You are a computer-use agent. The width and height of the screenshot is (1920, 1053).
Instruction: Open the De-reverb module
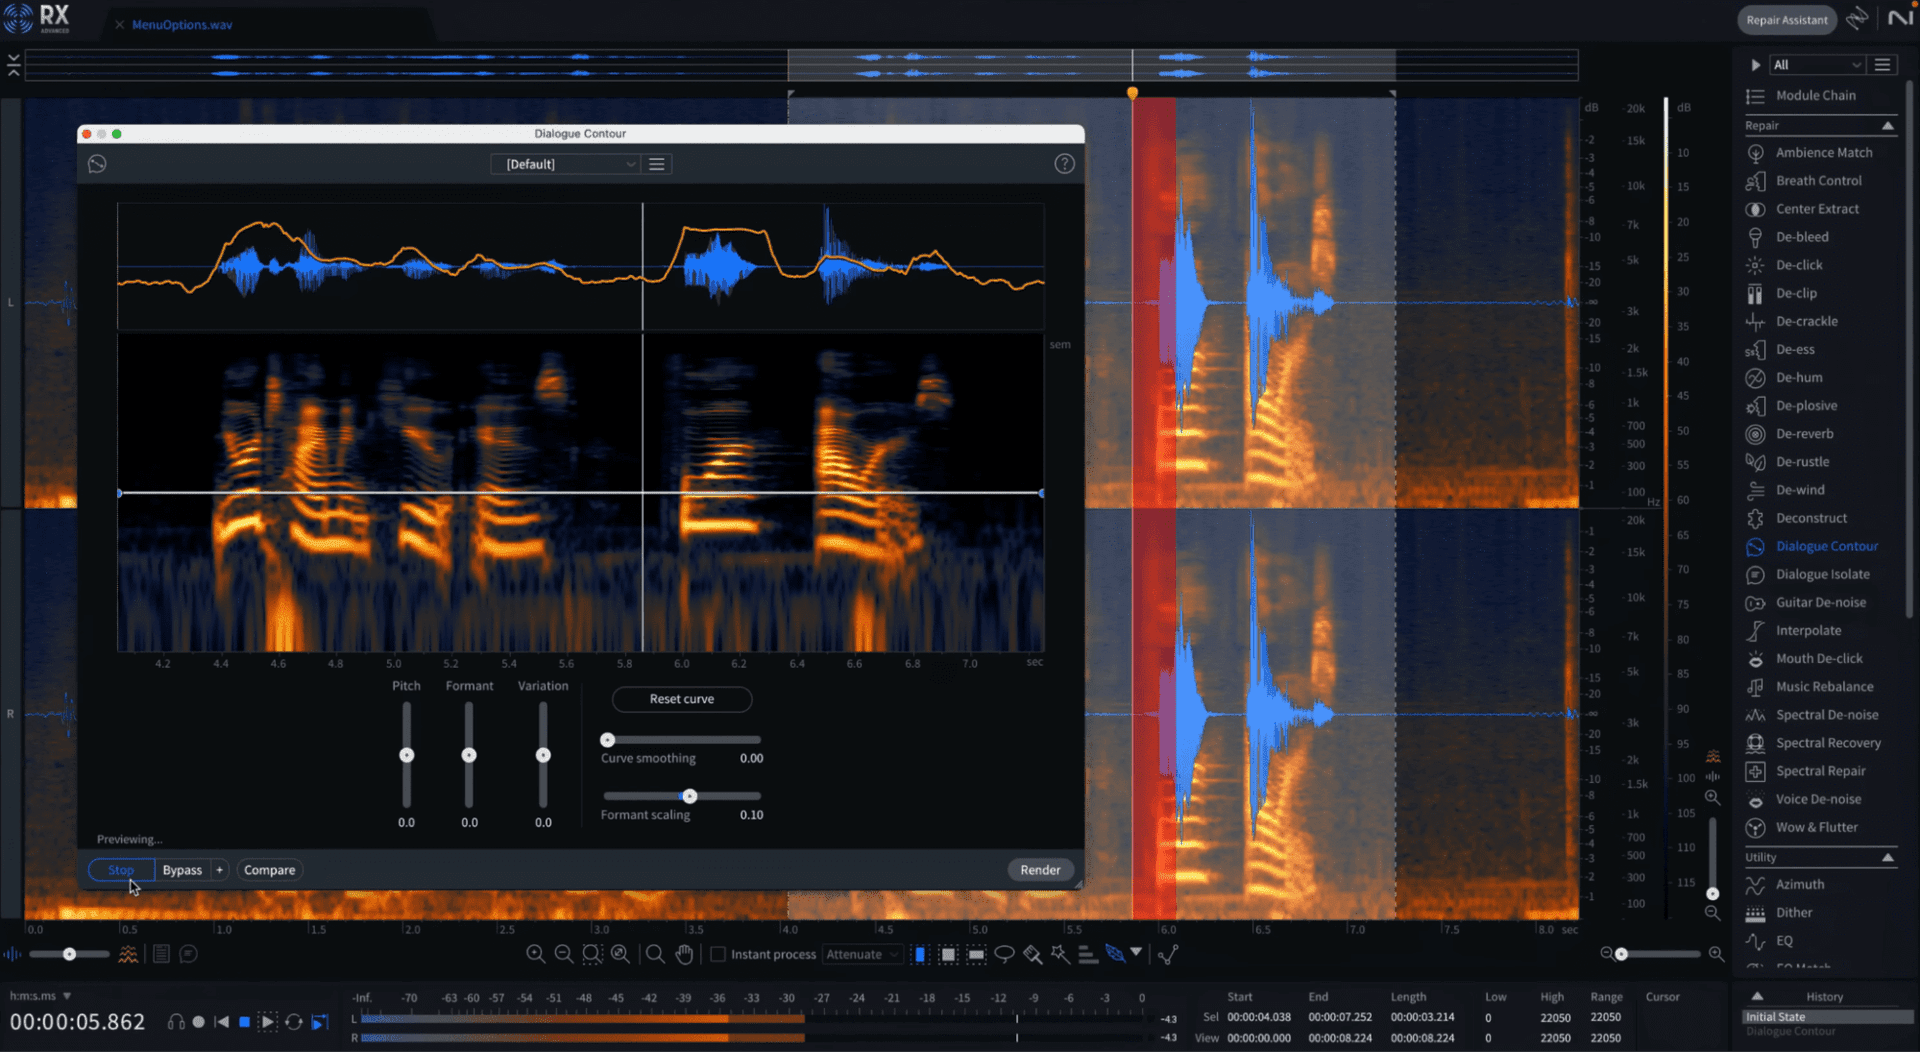1804,434
